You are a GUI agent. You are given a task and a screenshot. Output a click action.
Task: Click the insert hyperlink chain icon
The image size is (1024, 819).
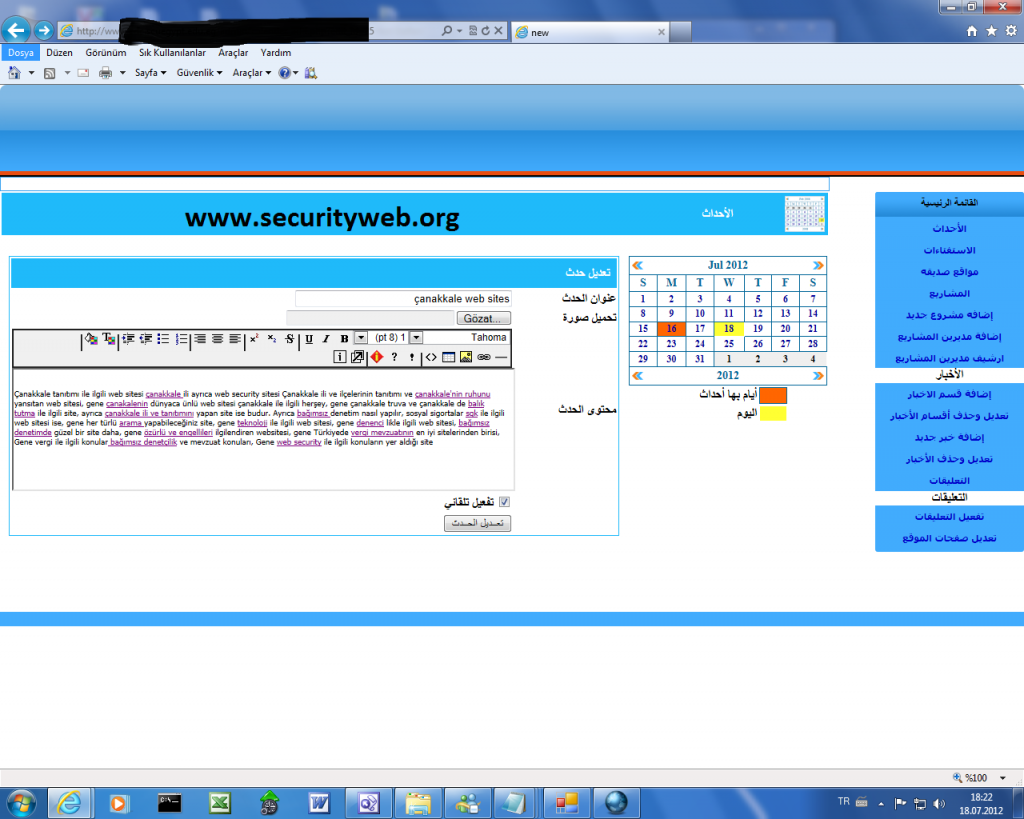click(483, 357)
